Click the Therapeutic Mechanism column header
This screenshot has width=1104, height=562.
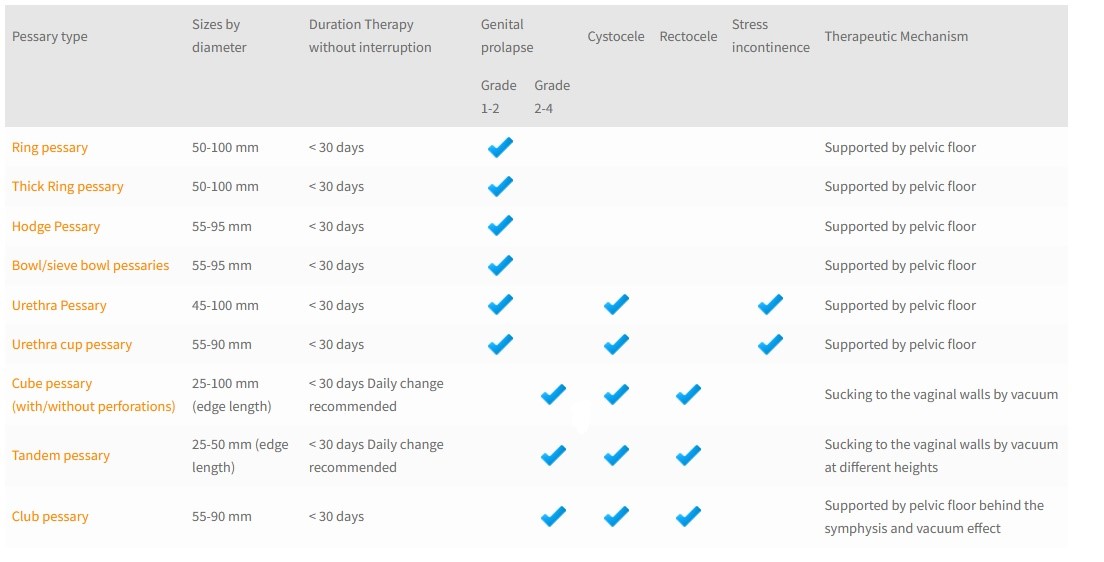(x=896, y=37)
